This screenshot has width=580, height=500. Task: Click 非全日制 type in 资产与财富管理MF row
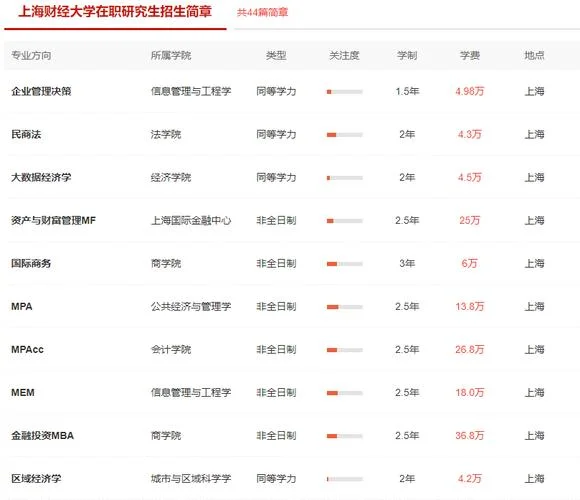click(x=276, y=220)
